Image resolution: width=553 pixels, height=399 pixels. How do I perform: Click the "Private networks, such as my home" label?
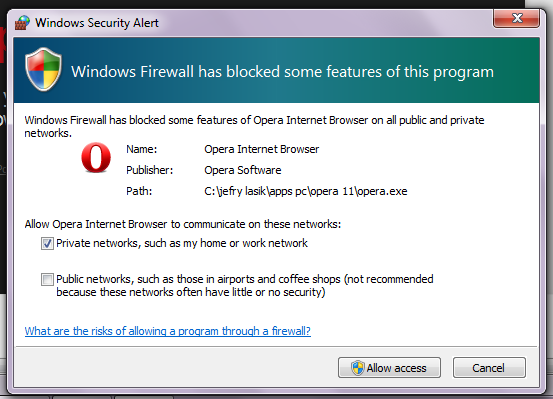pos(182,243)
